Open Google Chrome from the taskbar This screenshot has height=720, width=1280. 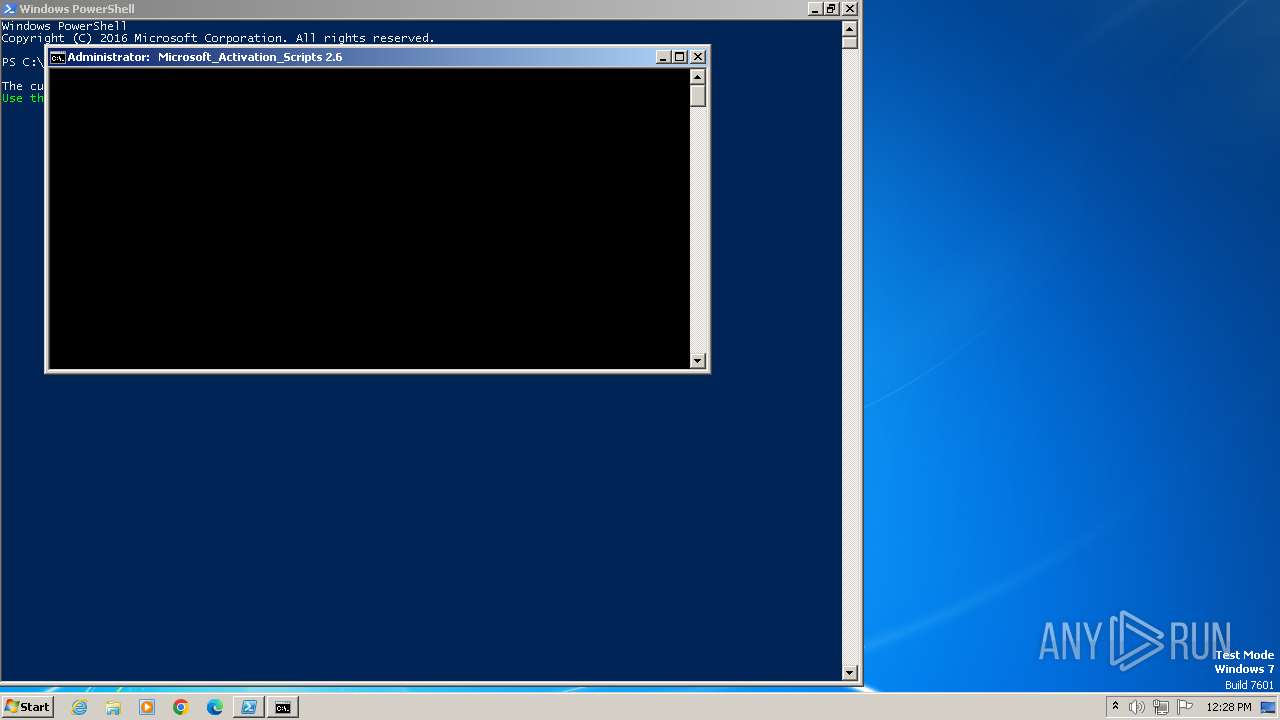[181, 707]
